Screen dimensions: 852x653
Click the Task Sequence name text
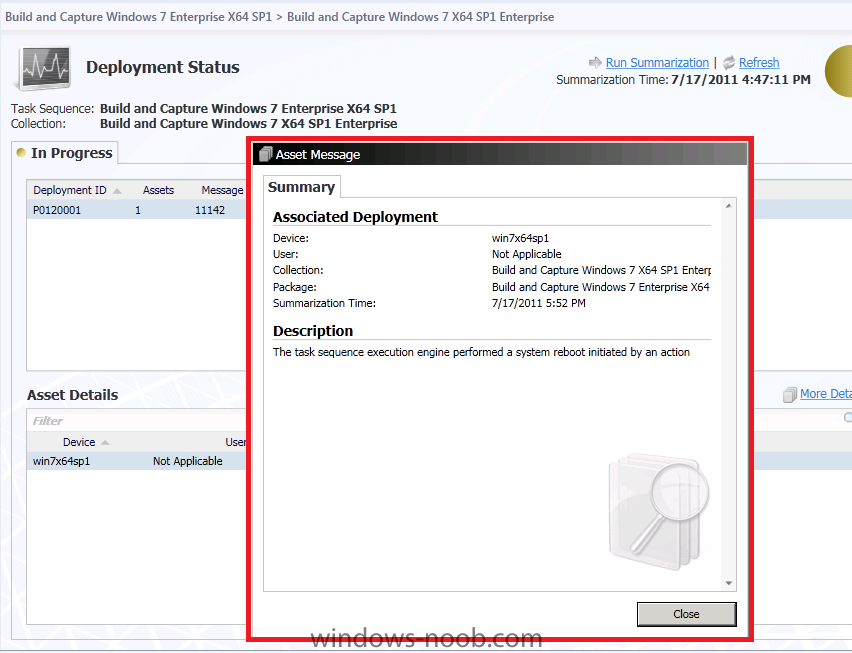(248, 108)
